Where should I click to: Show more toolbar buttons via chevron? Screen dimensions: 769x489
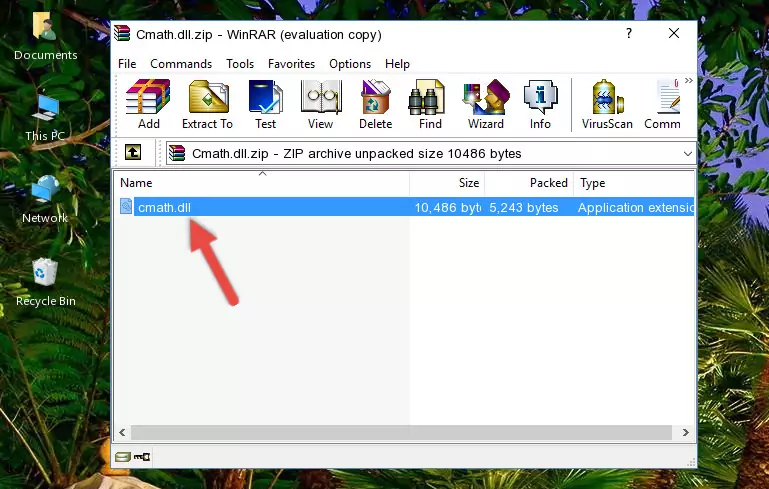pyautogui.click(x=689, y=80)
